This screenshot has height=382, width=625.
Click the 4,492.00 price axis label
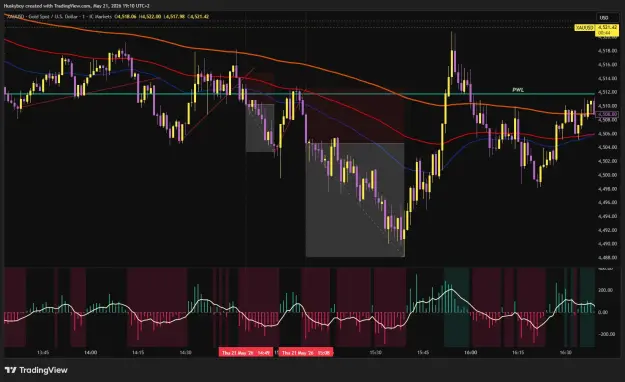(607, 230)
